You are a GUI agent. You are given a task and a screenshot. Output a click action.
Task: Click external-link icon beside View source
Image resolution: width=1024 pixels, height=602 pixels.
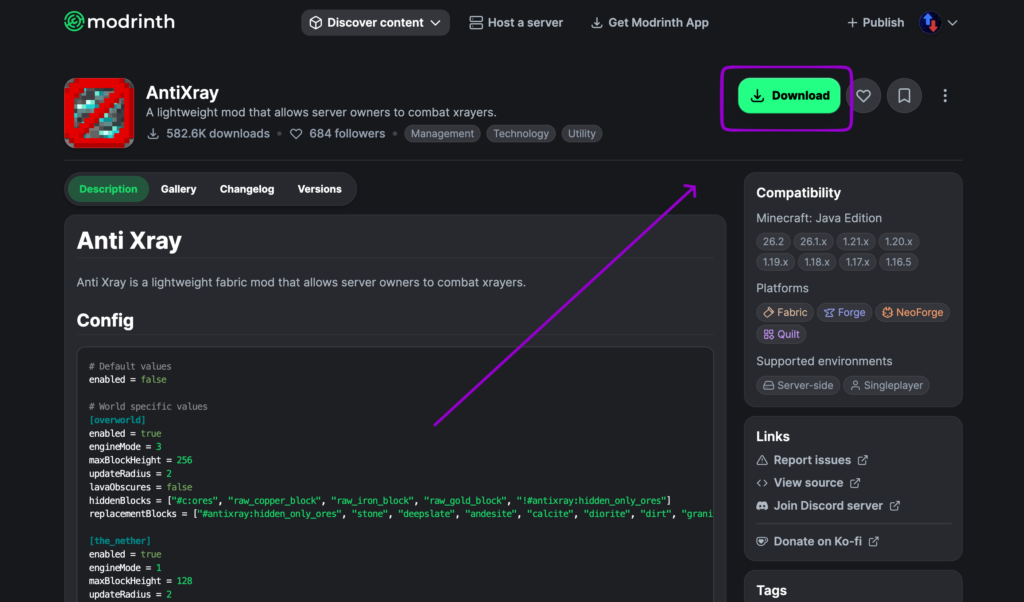[855, 483]
